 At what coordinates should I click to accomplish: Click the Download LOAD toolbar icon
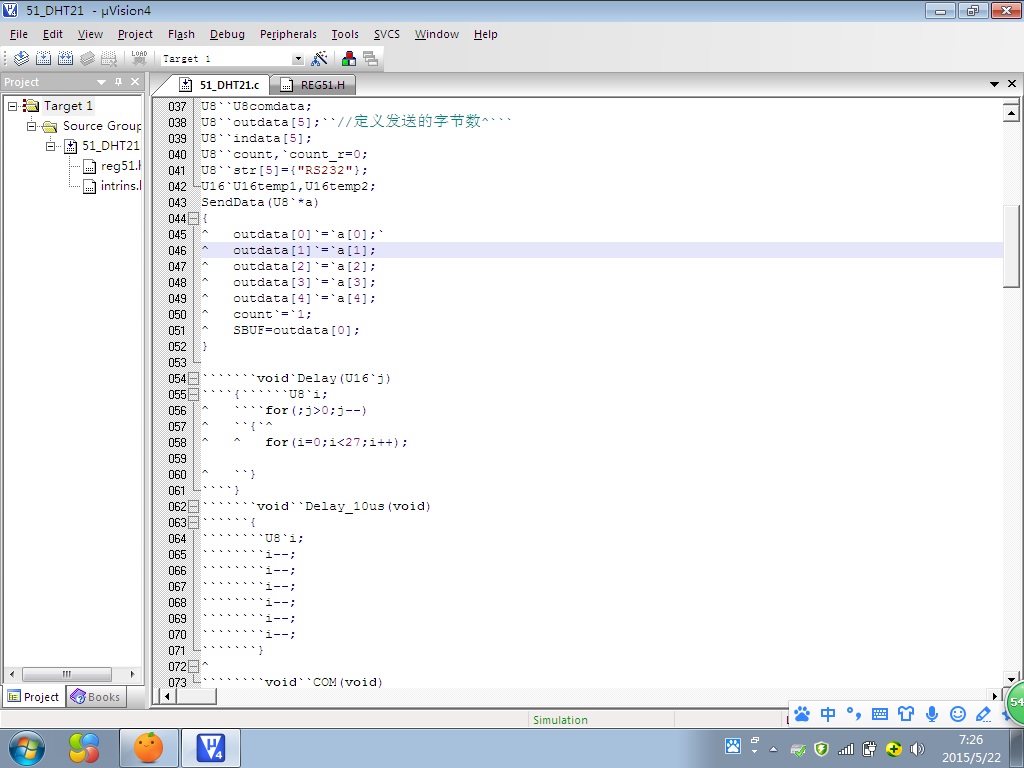pos(139,59)
